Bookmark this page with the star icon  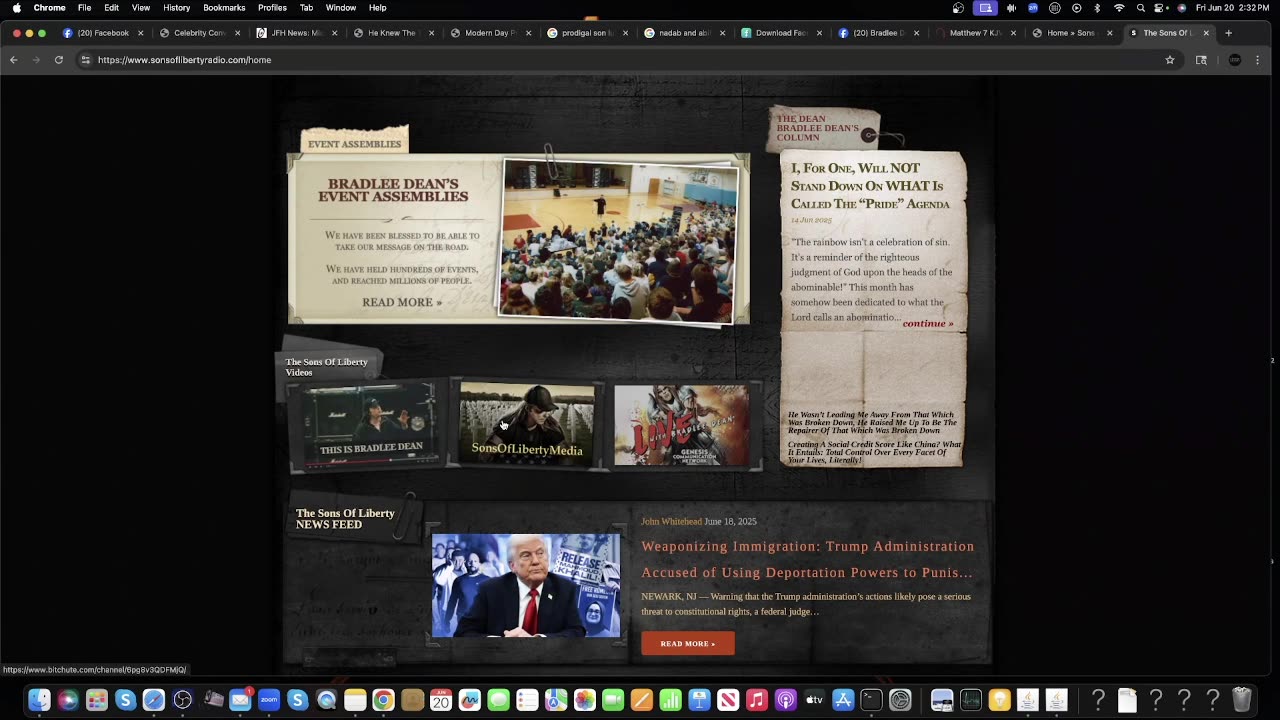click(x=1170, y=60)
